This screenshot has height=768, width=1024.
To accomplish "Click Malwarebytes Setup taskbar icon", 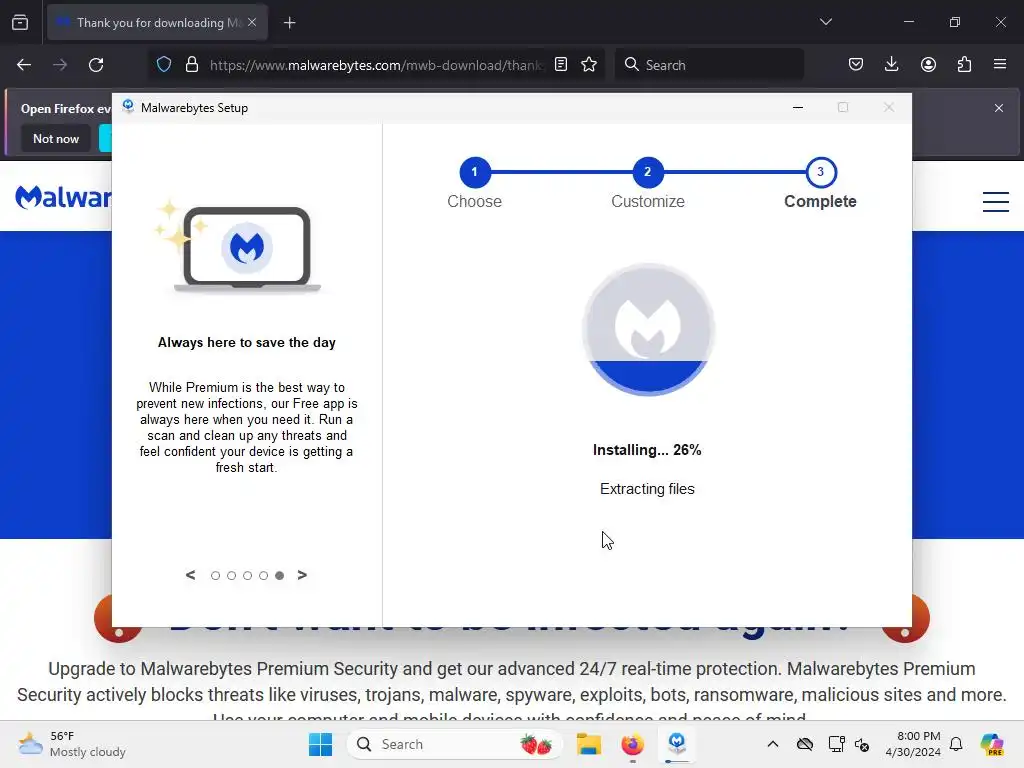I will coord(677,743).
